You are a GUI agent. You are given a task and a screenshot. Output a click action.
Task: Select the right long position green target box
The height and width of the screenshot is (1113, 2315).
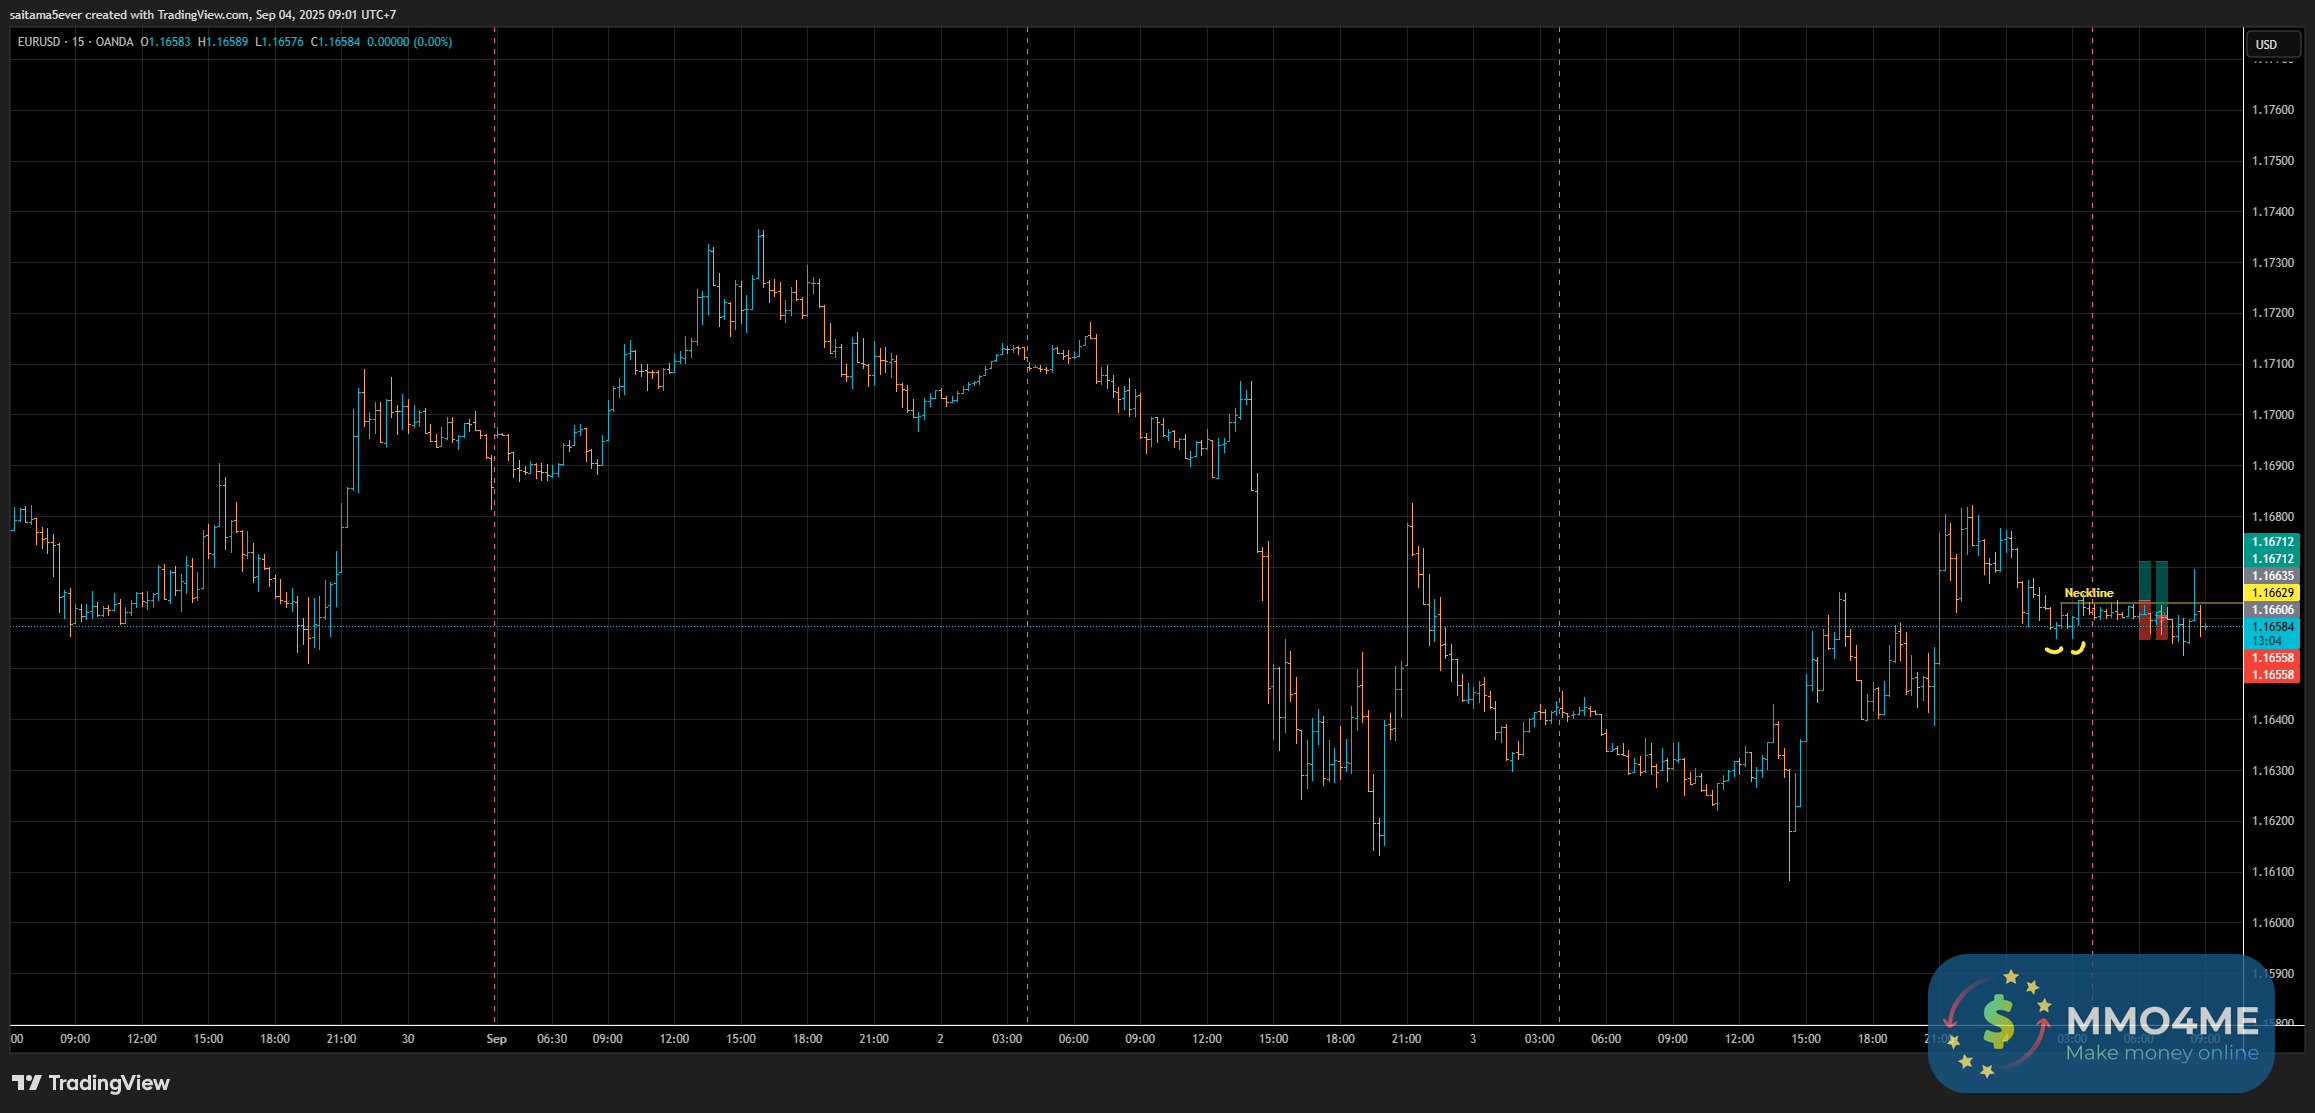tap(2162, 581)
